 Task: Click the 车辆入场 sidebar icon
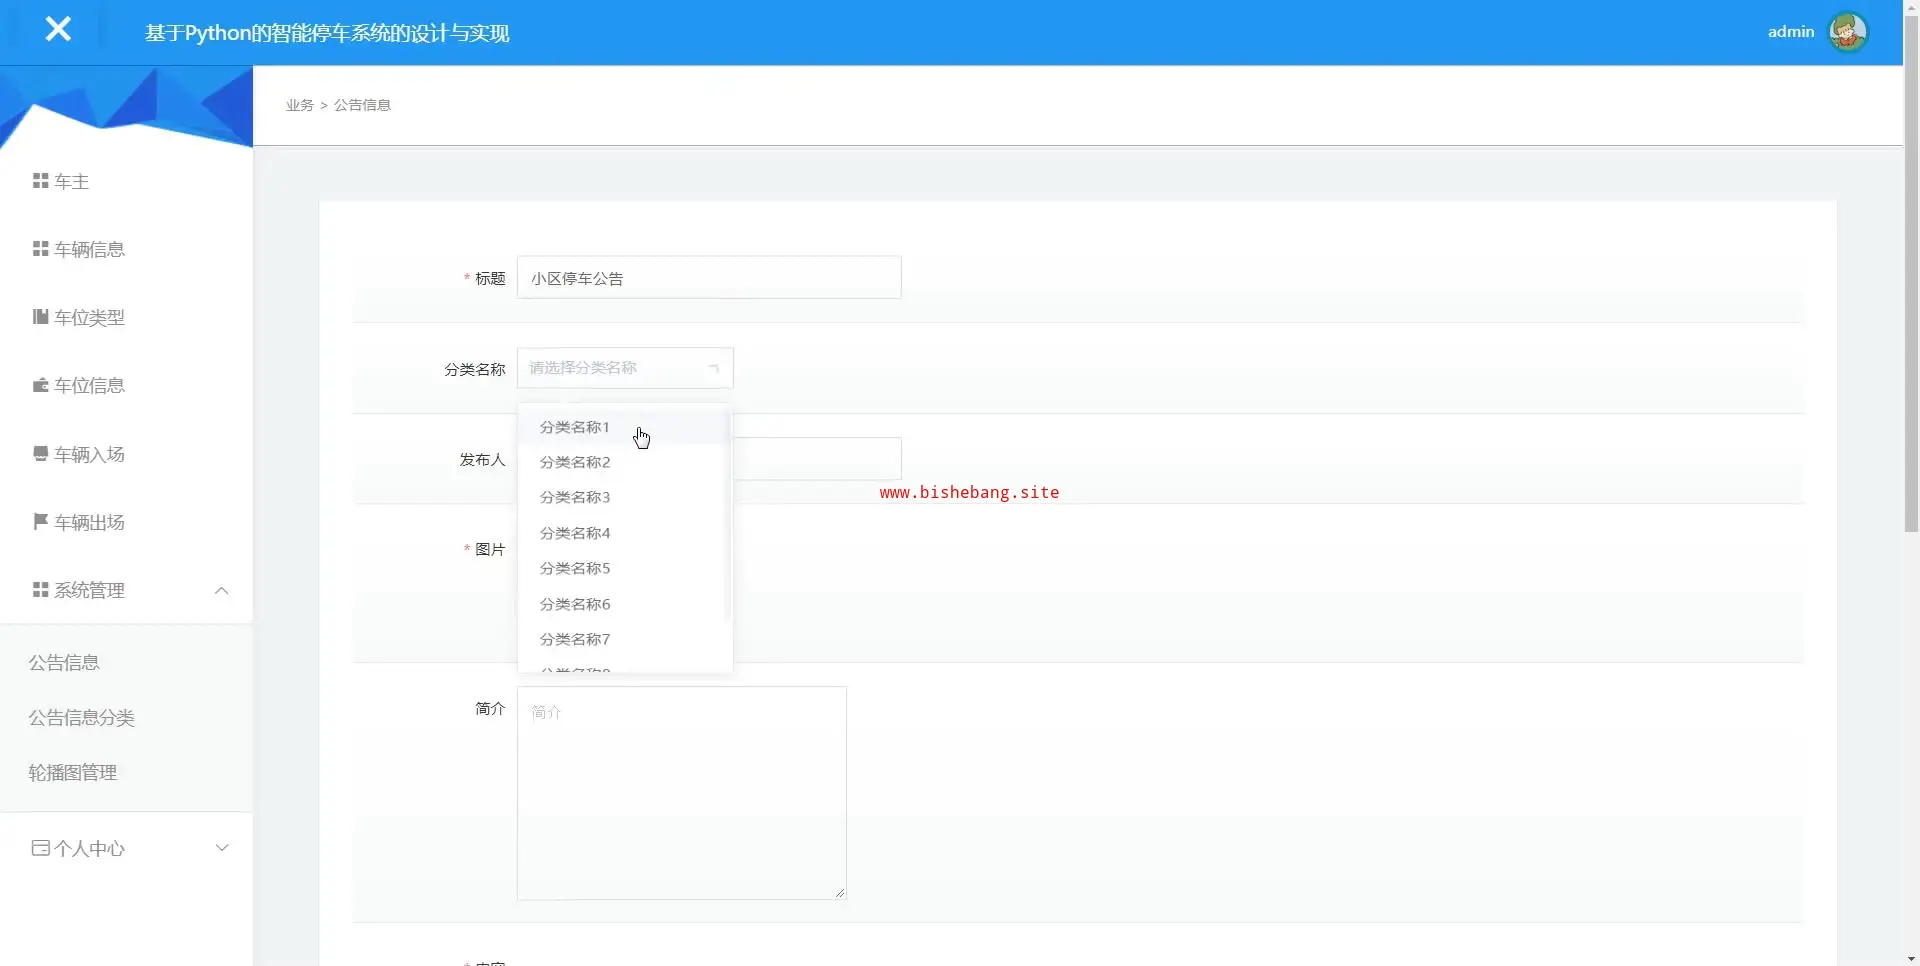(41, 454)
